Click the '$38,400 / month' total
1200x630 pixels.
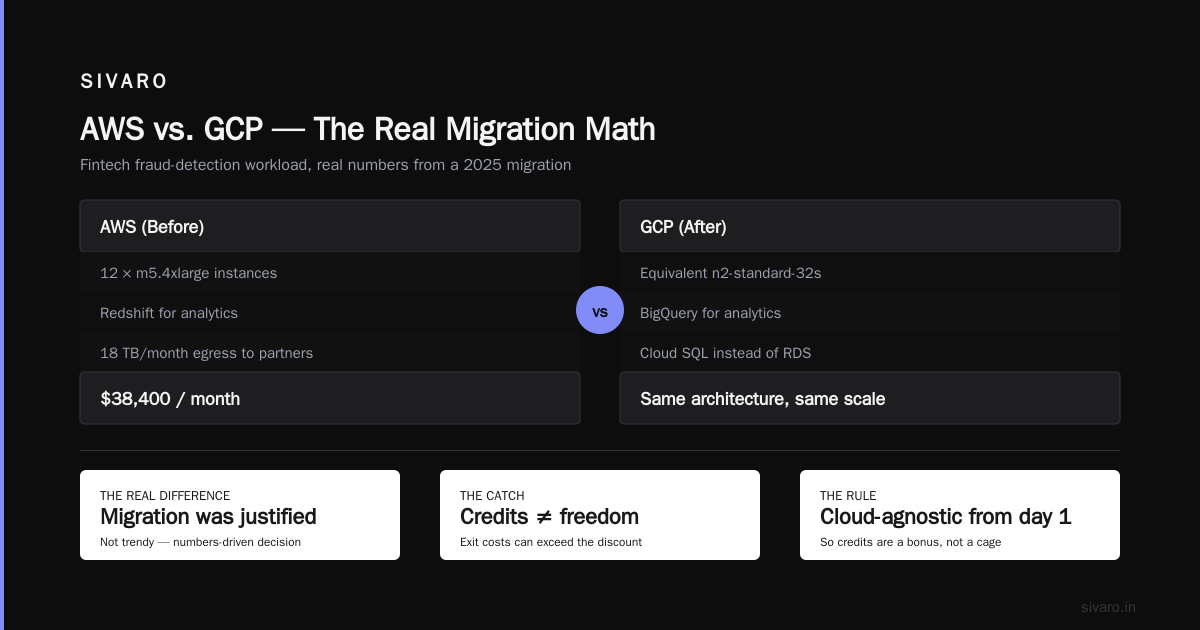pos(330,398)
